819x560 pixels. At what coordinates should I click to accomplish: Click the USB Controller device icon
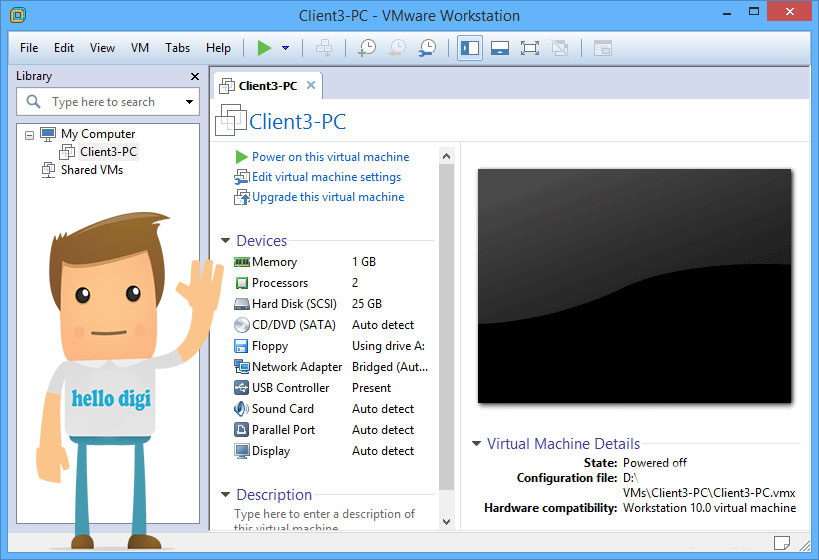point(241,388)
